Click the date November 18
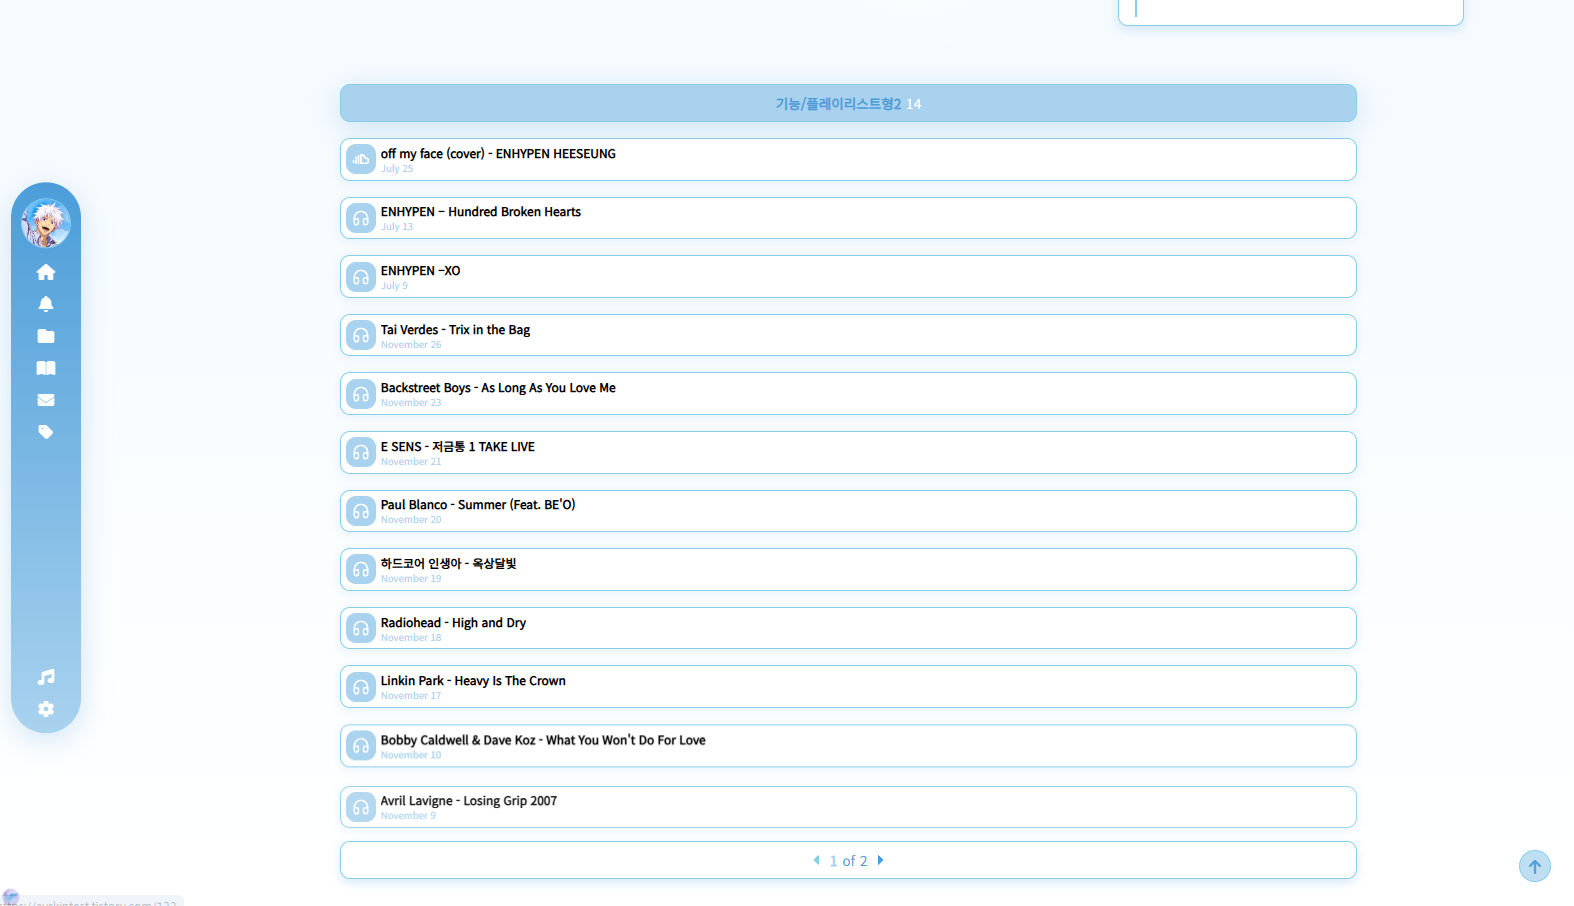 click(411, 638)
